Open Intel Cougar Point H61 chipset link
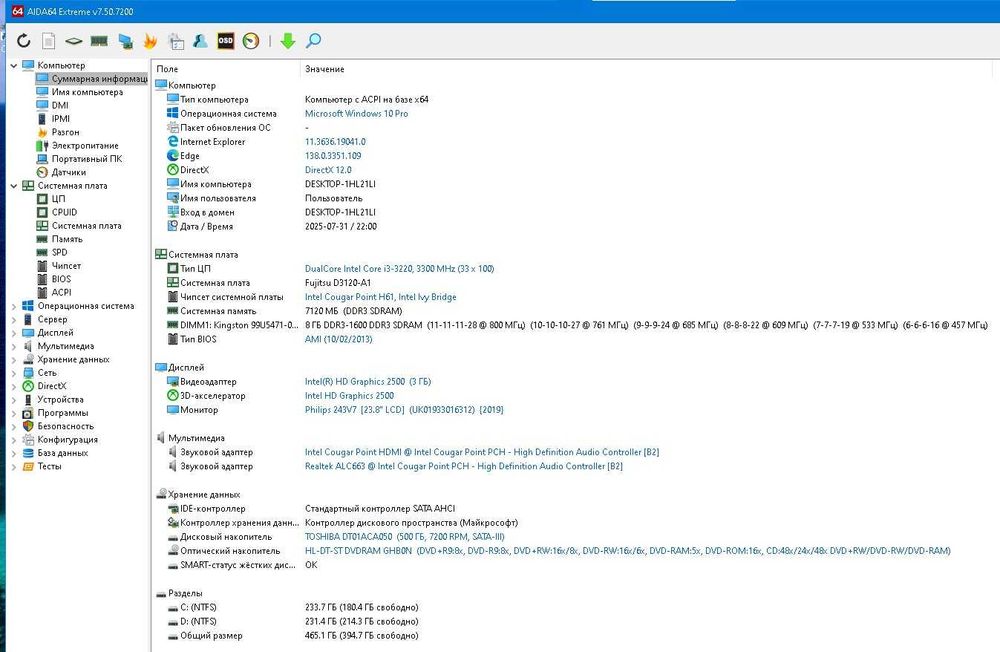 point(381,297)
